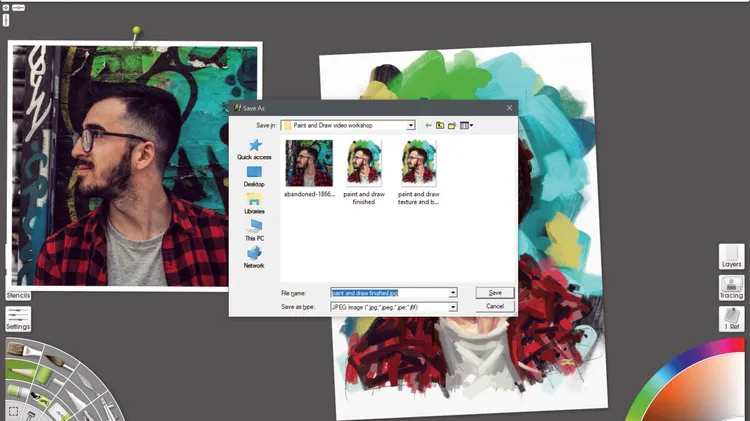
Task: Select the highlighted pencil tool
Action: pos(22,371)
